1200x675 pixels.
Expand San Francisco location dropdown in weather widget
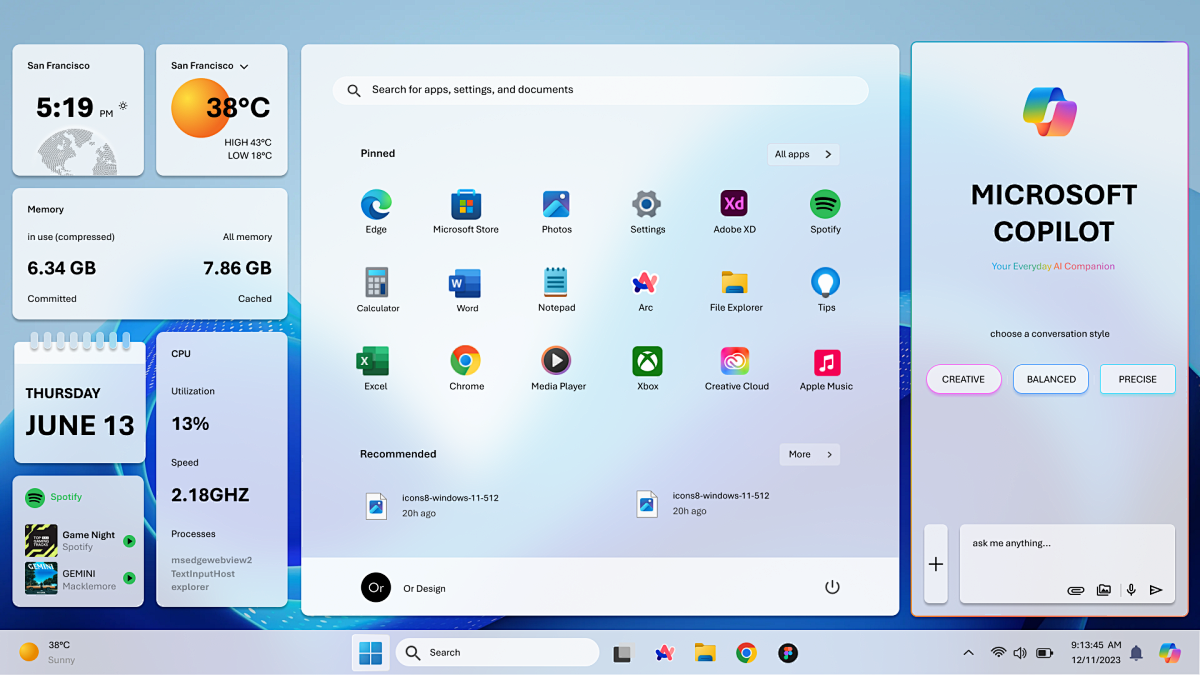[x=244, y=67]
